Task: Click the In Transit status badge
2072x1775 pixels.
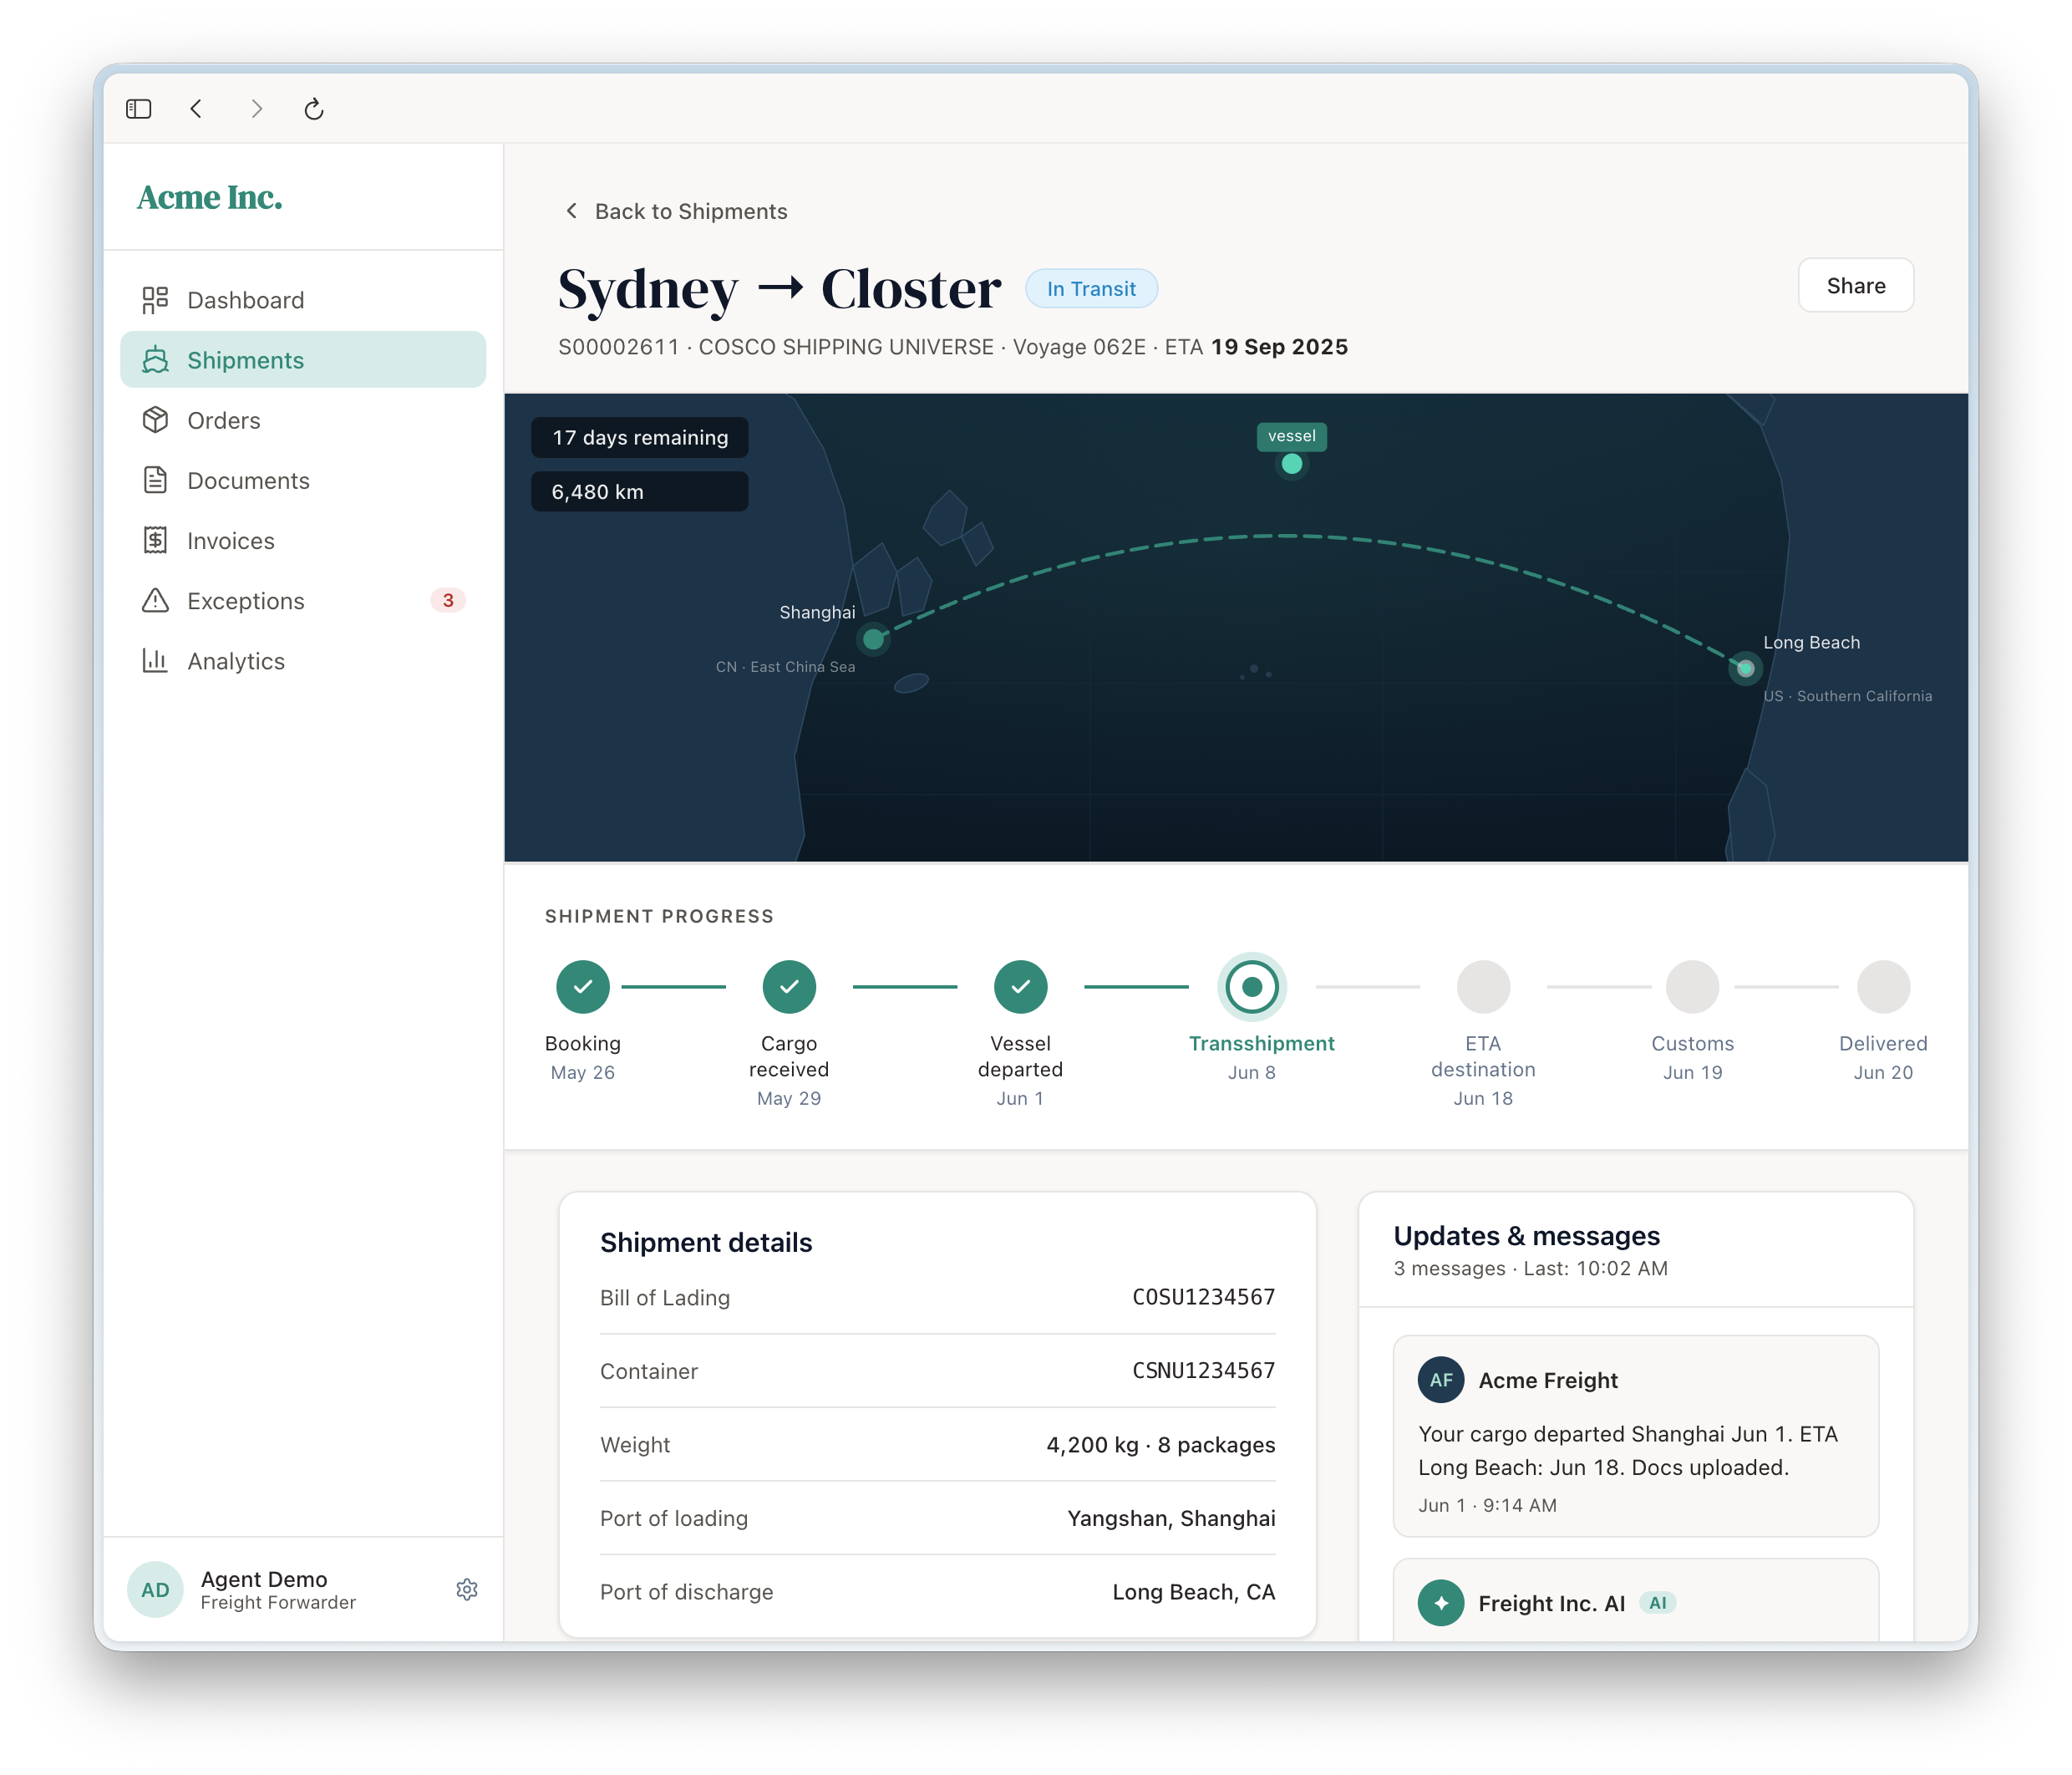Action: point(1091,289)
